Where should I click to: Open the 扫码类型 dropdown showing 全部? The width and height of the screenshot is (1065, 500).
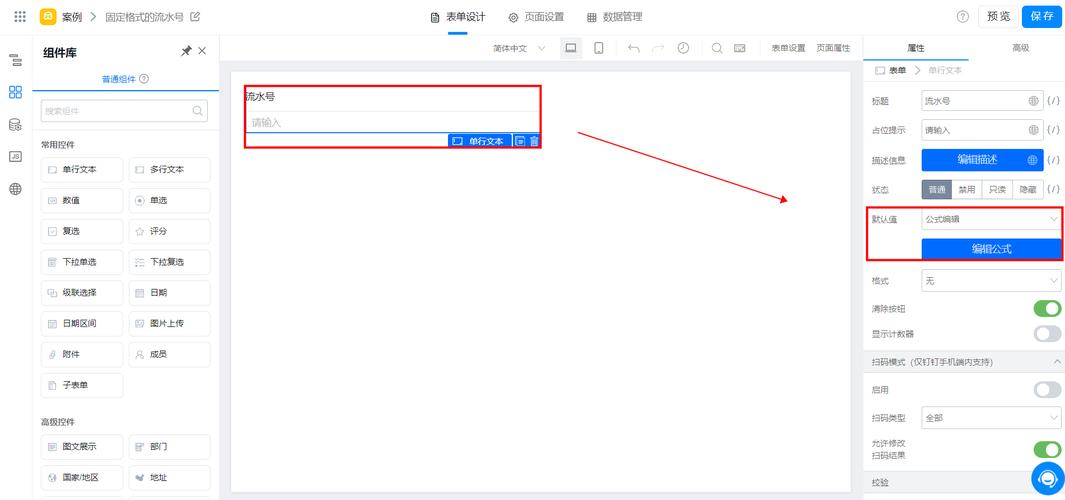[x=991, y=418]
